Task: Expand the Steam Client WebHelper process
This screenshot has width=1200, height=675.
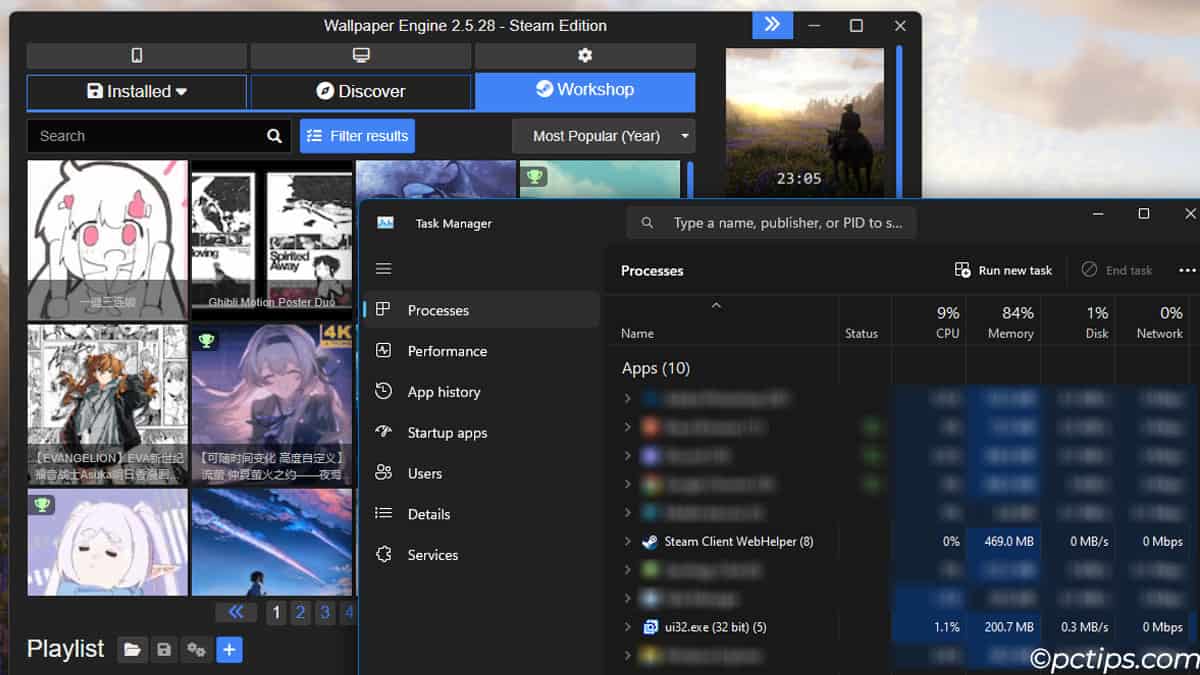Action: click(x=628, y=542)
